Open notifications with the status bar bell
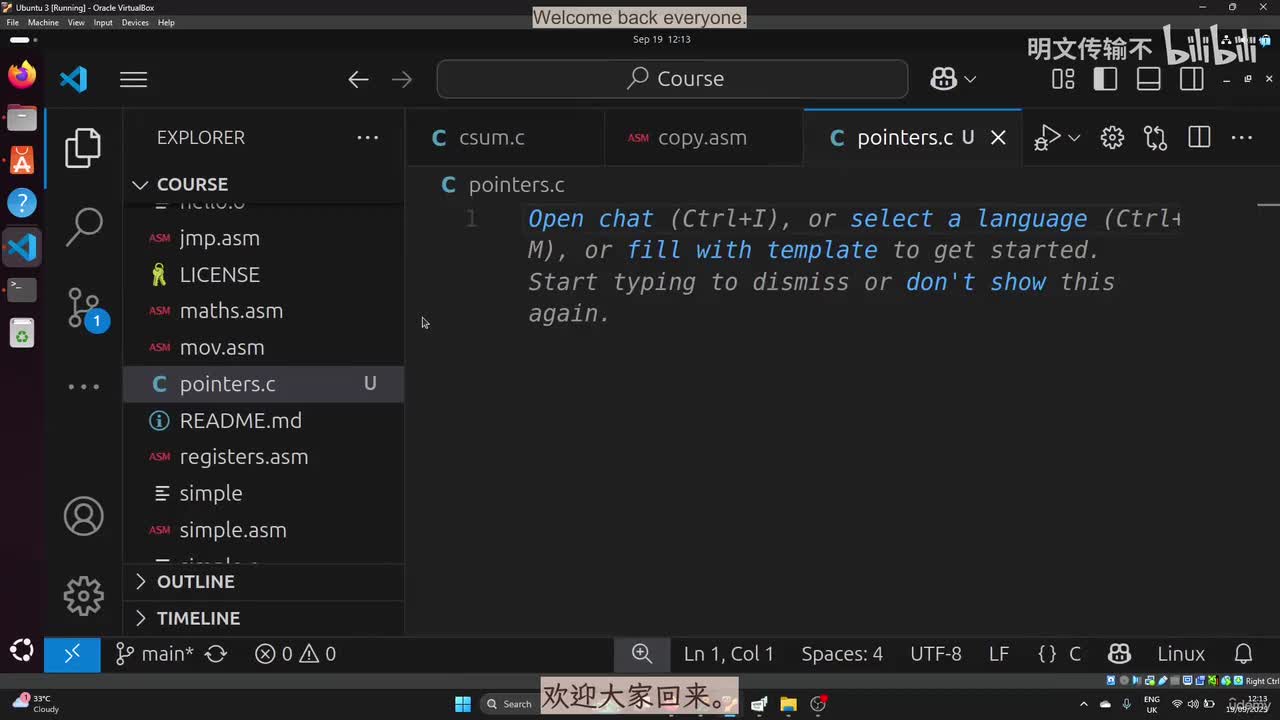The width and height of the screenshot is (1280, 720). 1244,654
